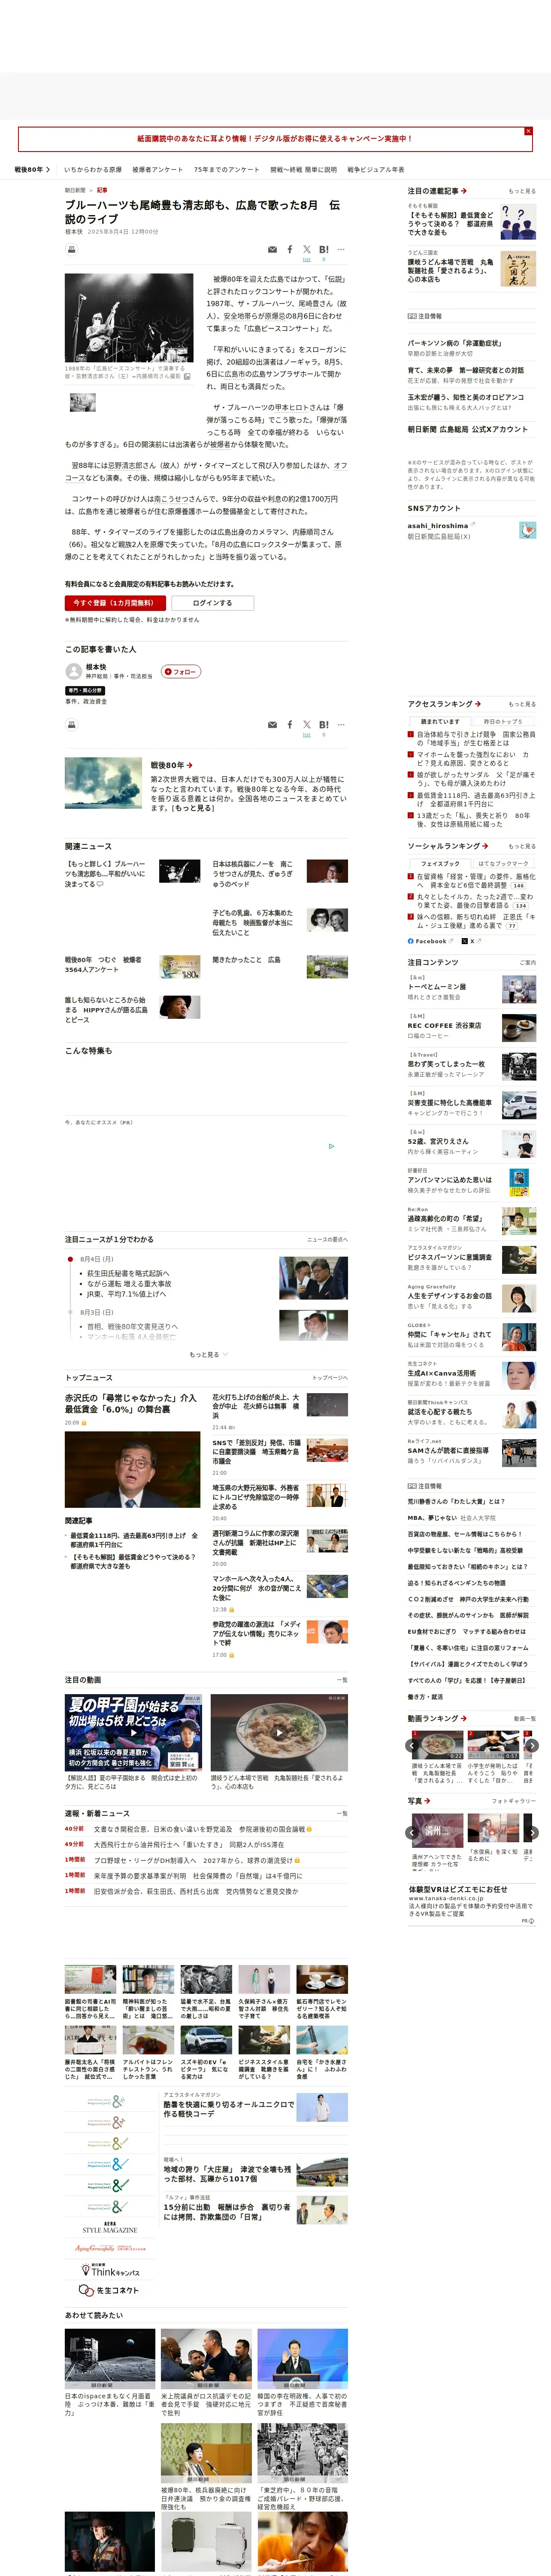This screenshot has width=551, height=2576.
Task: Open 戦争ビジュアル年表 nav item
Action: click(x=376, y=169)
